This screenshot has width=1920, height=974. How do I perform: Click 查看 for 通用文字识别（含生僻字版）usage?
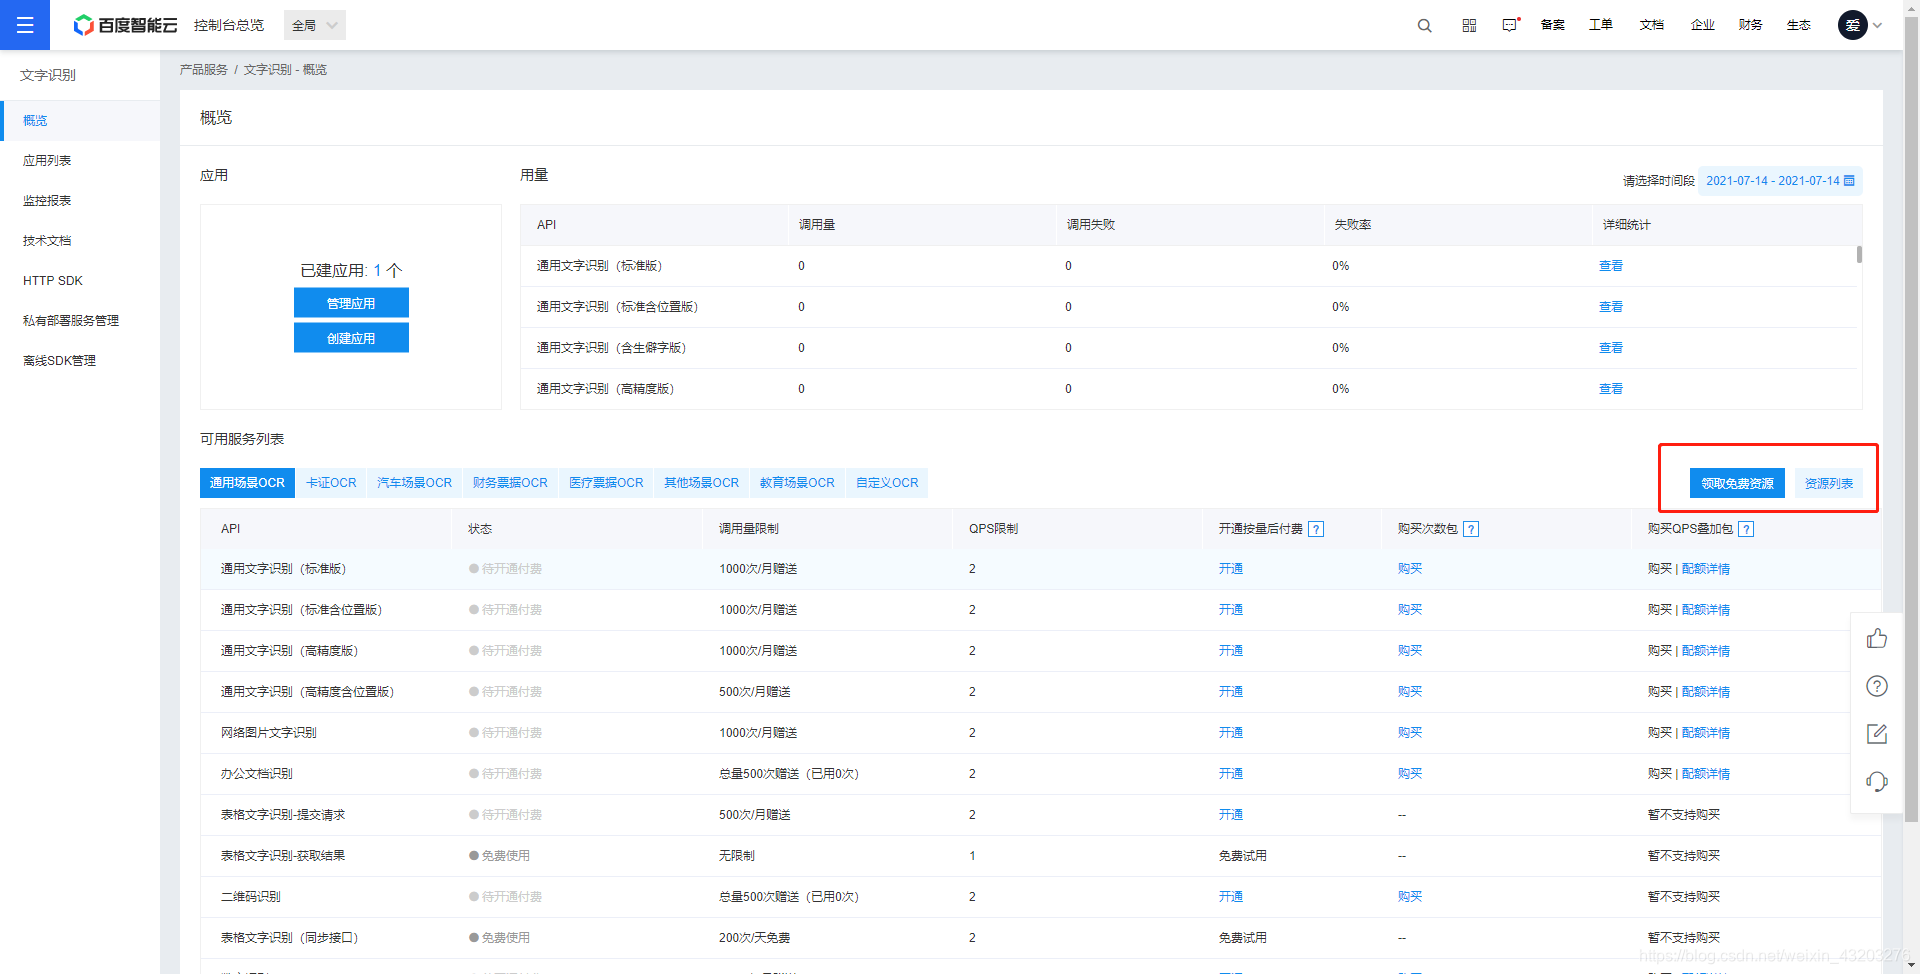pyautogui.click(x=1611, y=348)
